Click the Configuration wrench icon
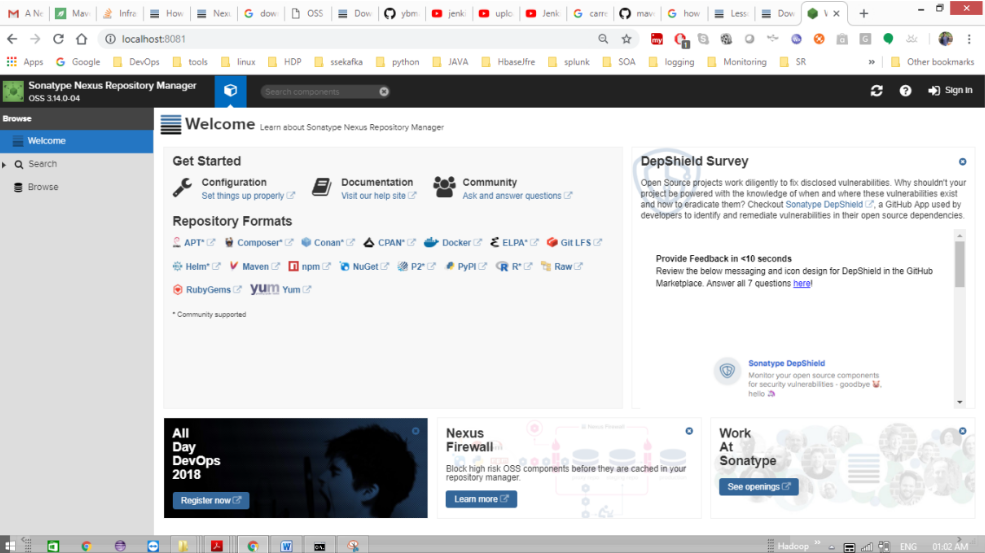 pos(182,187)
